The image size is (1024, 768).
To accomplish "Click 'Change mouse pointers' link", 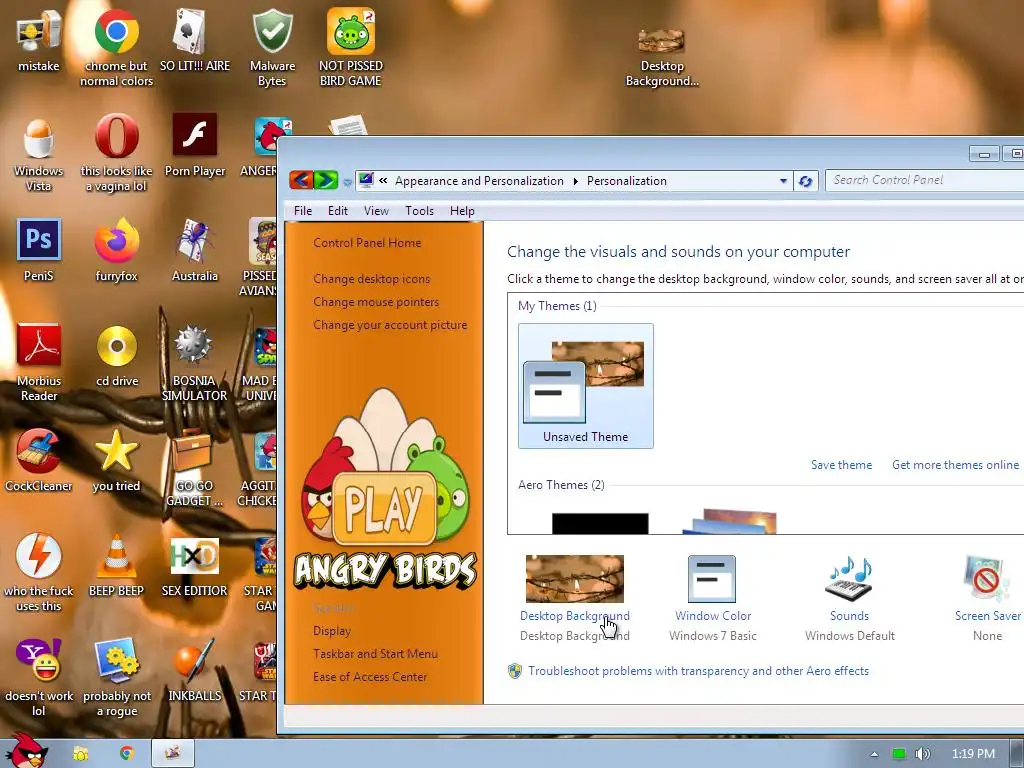I will (376, 302).
